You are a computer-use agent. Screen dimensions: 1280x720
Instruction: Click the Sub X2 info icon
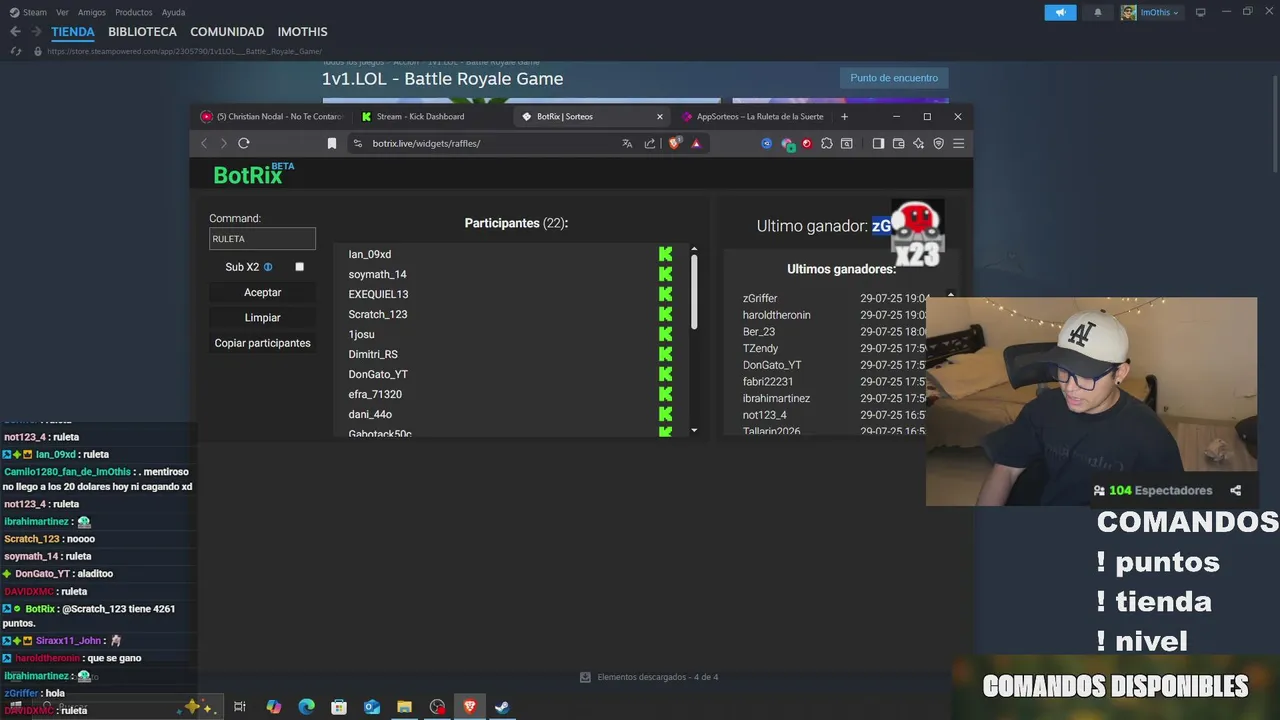pos(268,267)
